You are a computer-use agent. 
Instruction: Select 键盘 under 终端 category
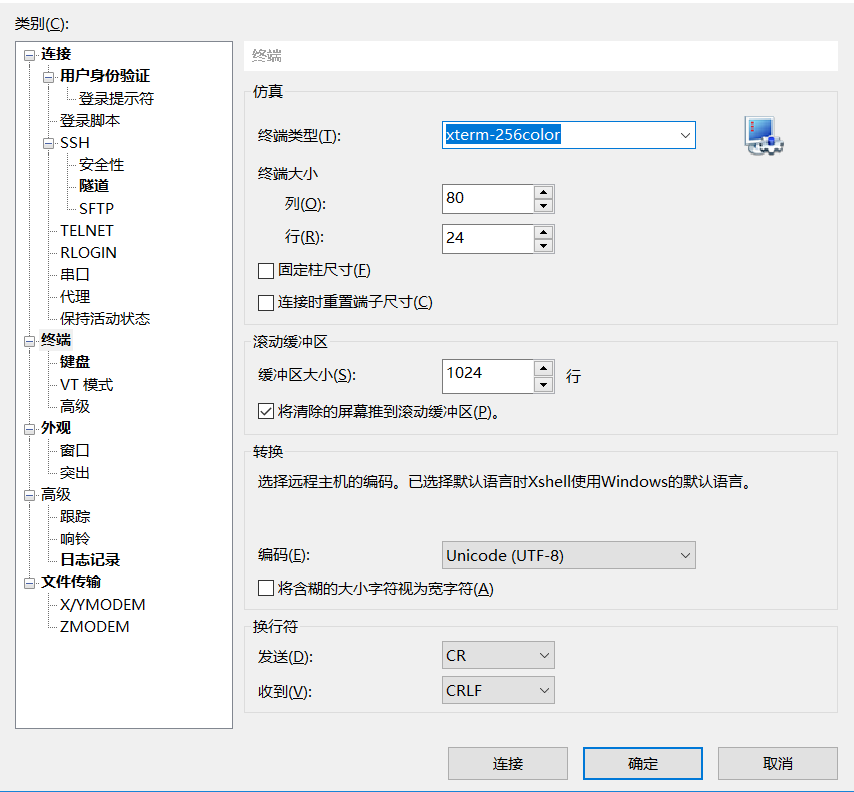(75, 362)
